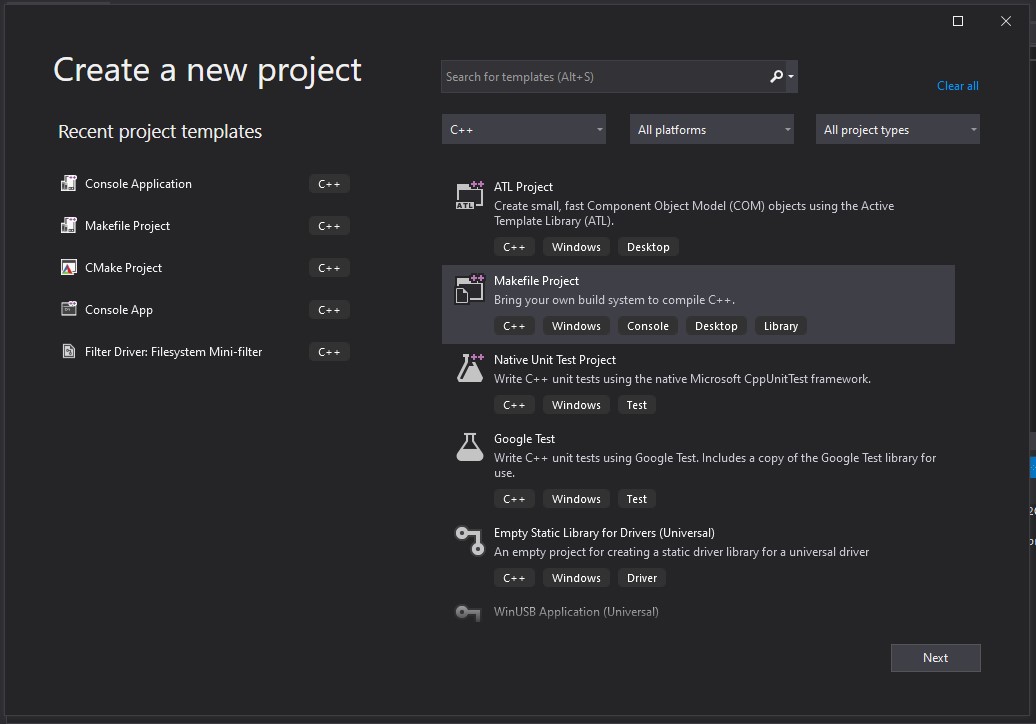Click the Test tag under Google Test
Screen dimensions: 1036x724
tap(637, 499)
